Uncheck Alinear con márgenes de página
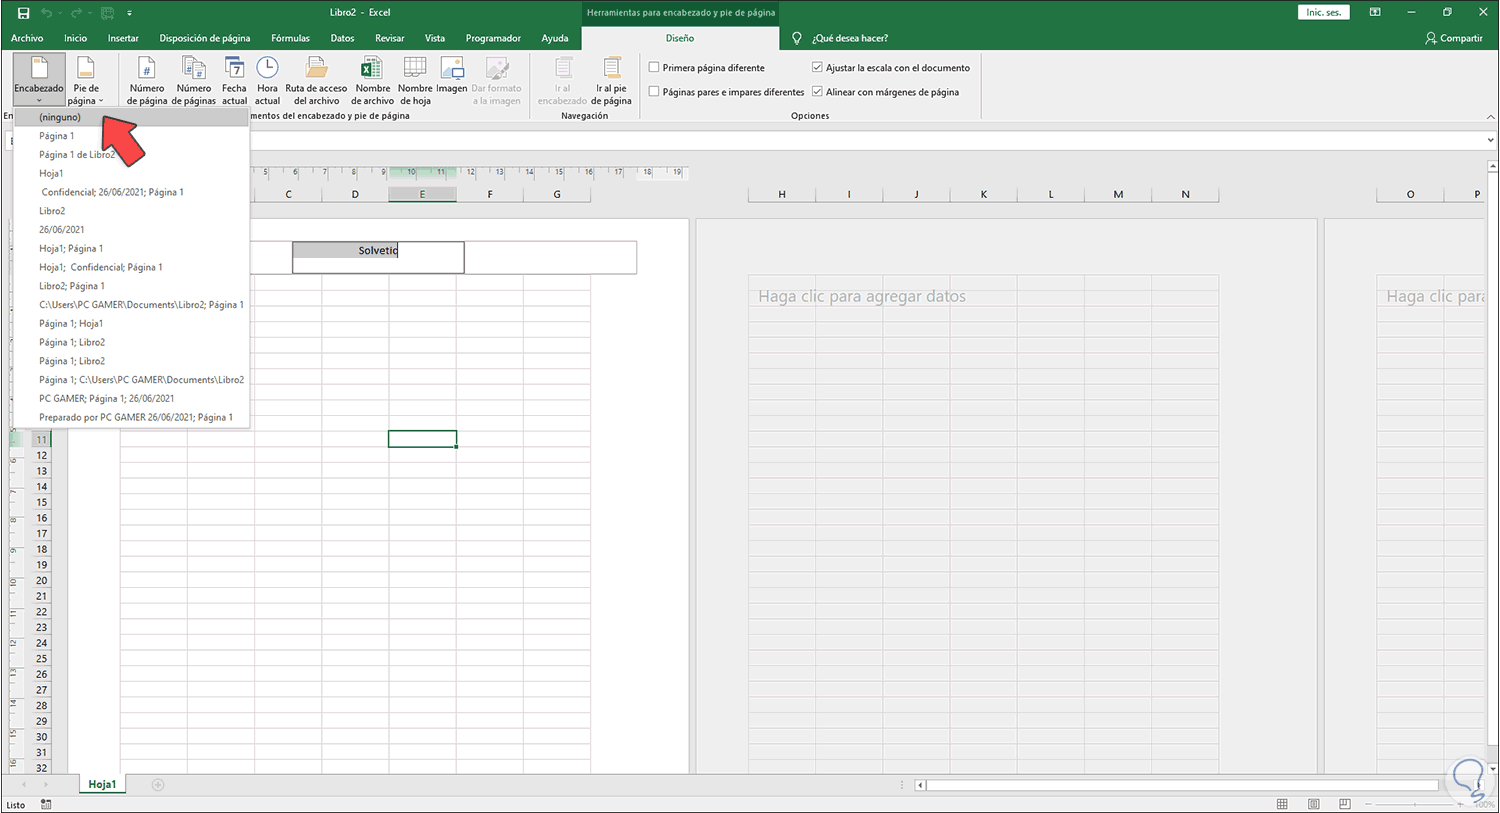The height and width of the screenshot is (813, 1500). tap(817, 92)
